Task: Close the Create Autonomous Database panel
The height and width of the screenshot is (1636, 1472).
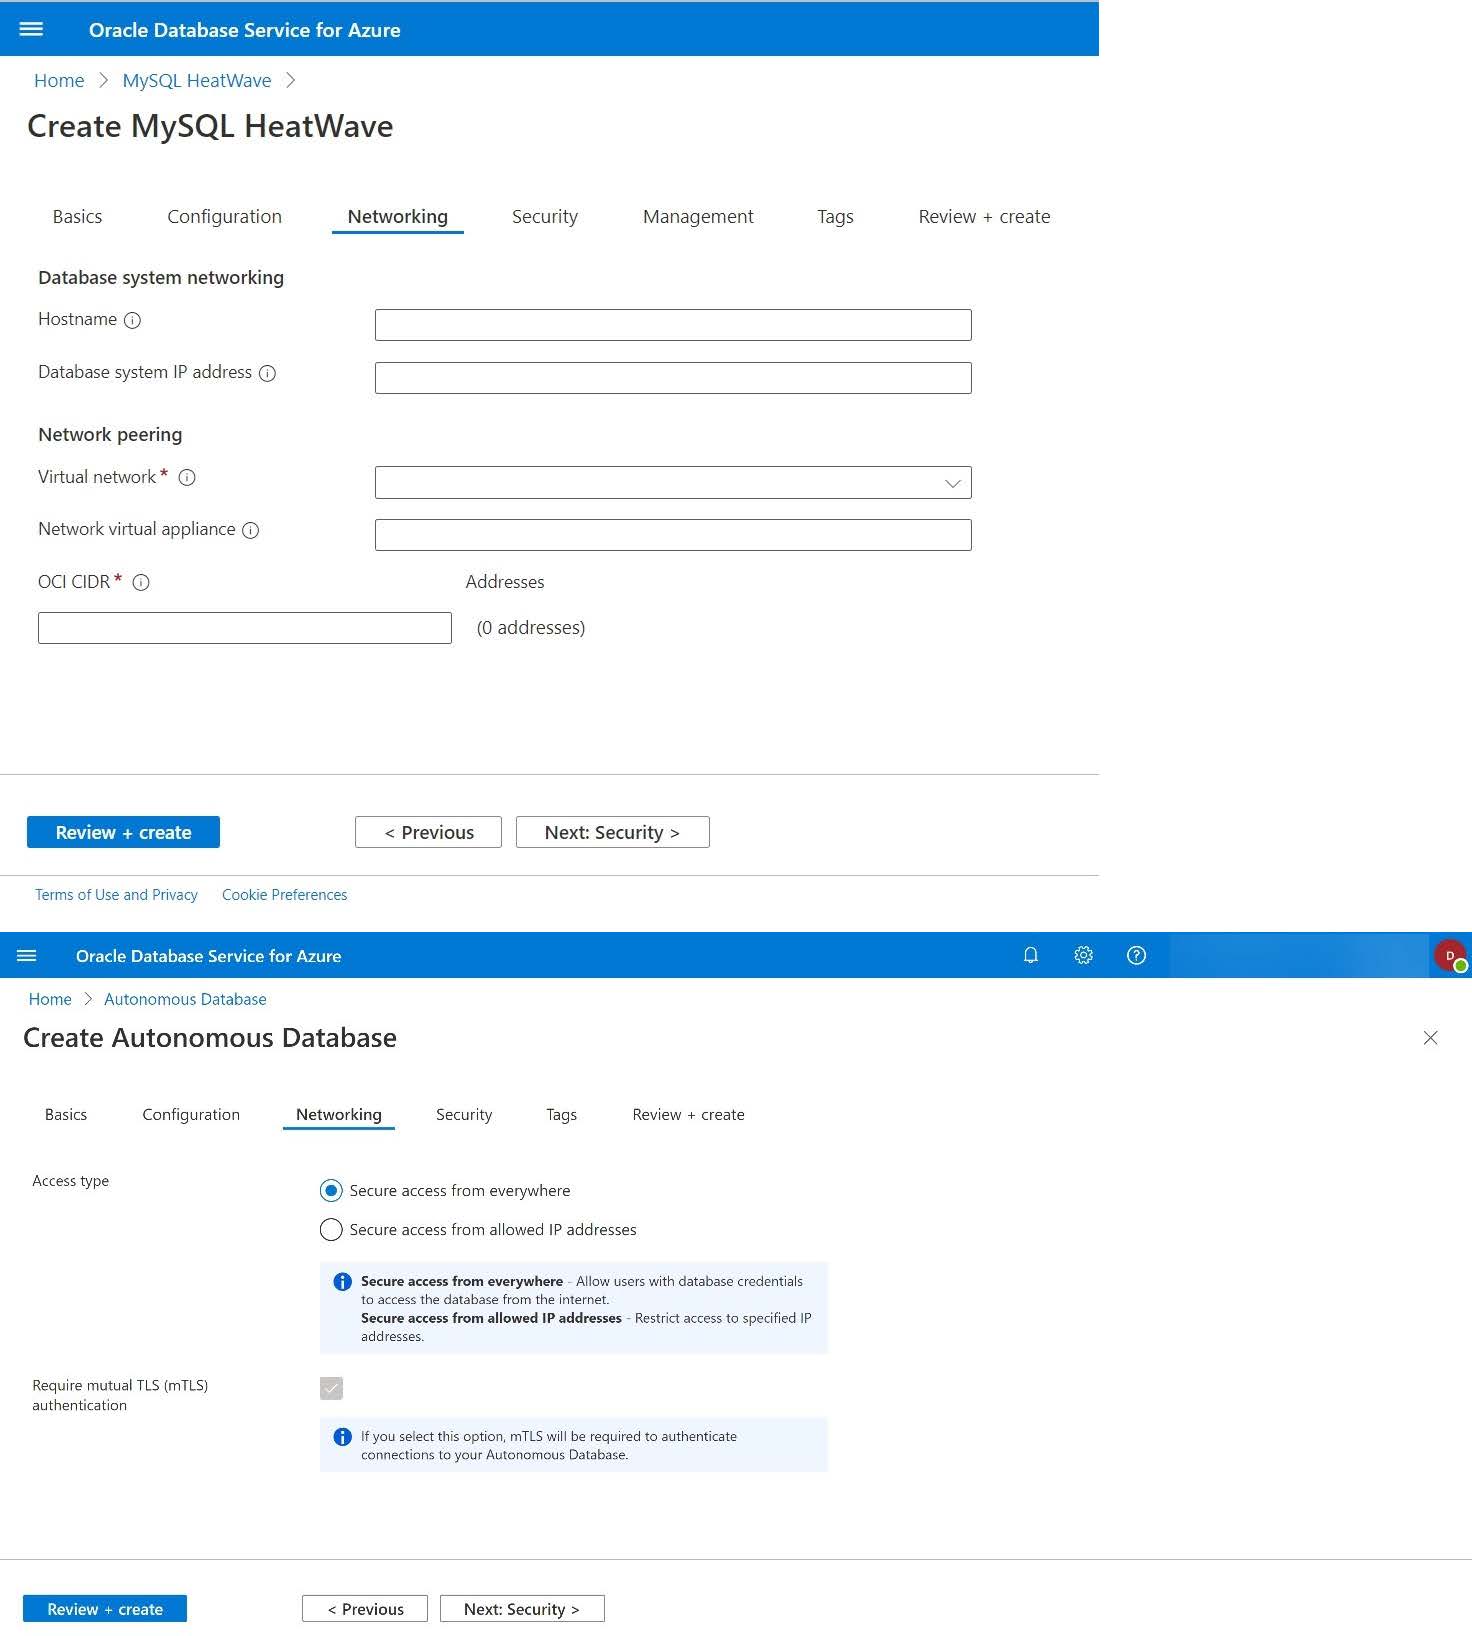Action: click(1430, 1038)
